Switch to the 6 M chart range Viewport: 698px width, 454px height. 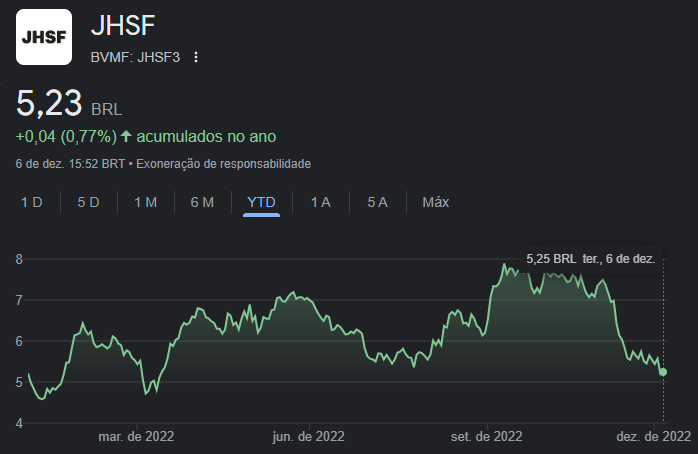[202, 202]
